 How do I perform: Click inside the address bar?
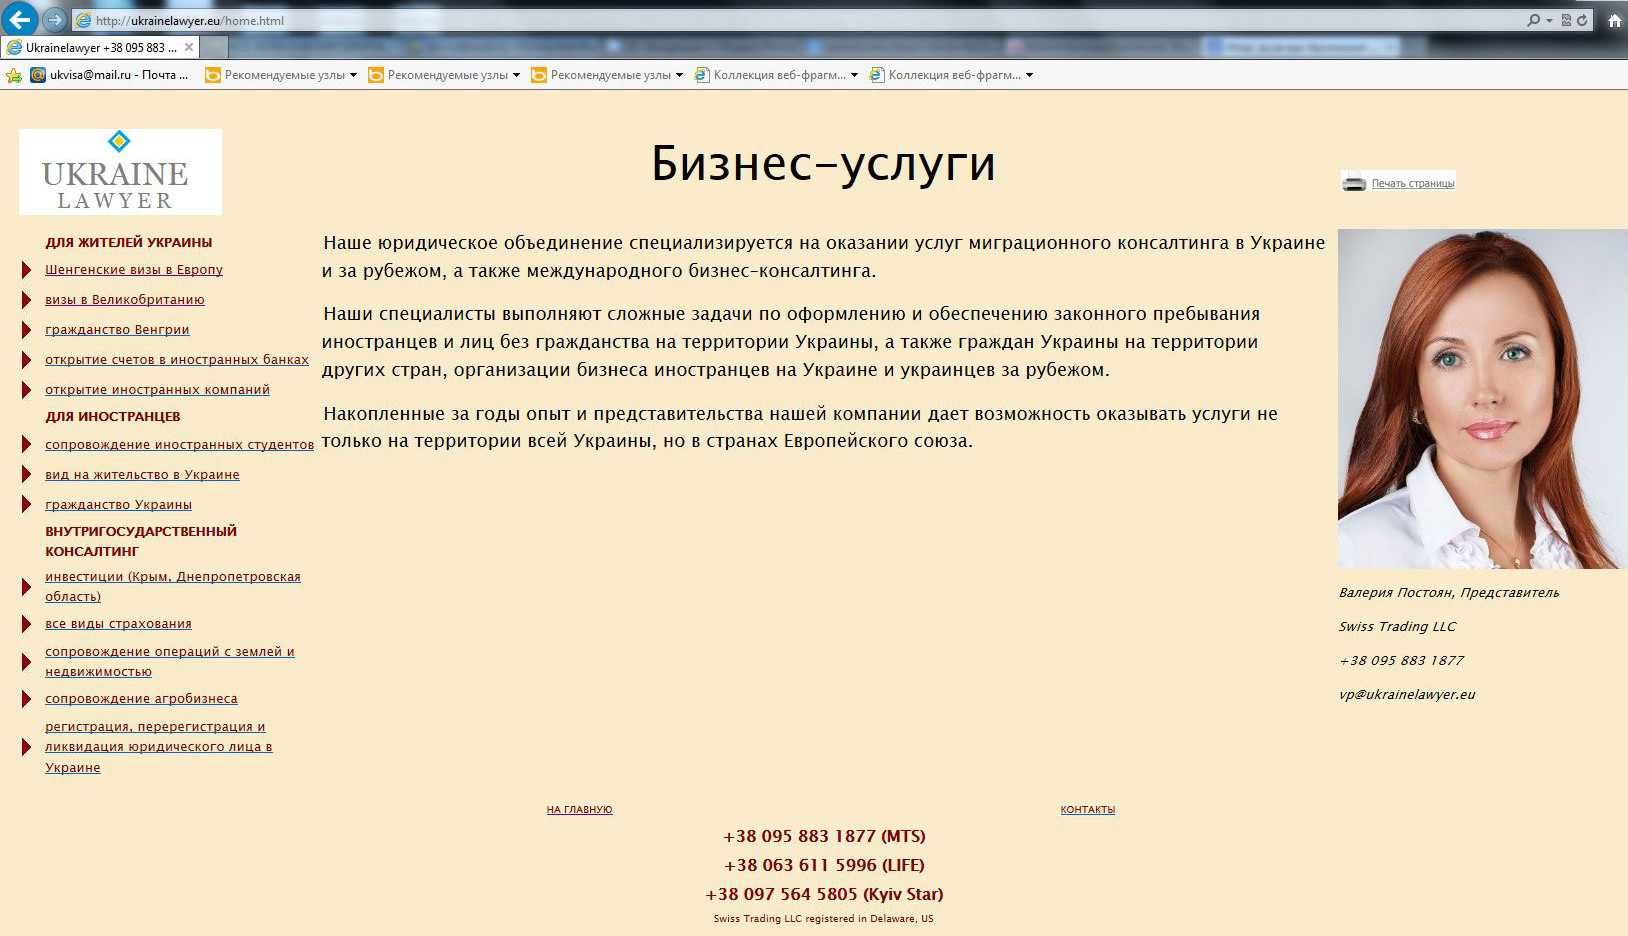point(400,18)
